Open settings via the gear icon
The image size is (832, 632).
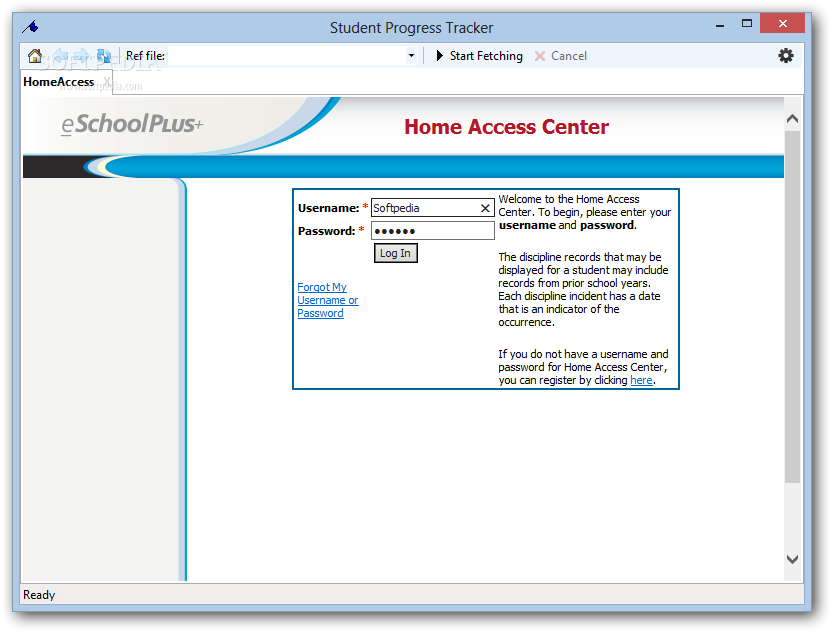tap(786, 56)
